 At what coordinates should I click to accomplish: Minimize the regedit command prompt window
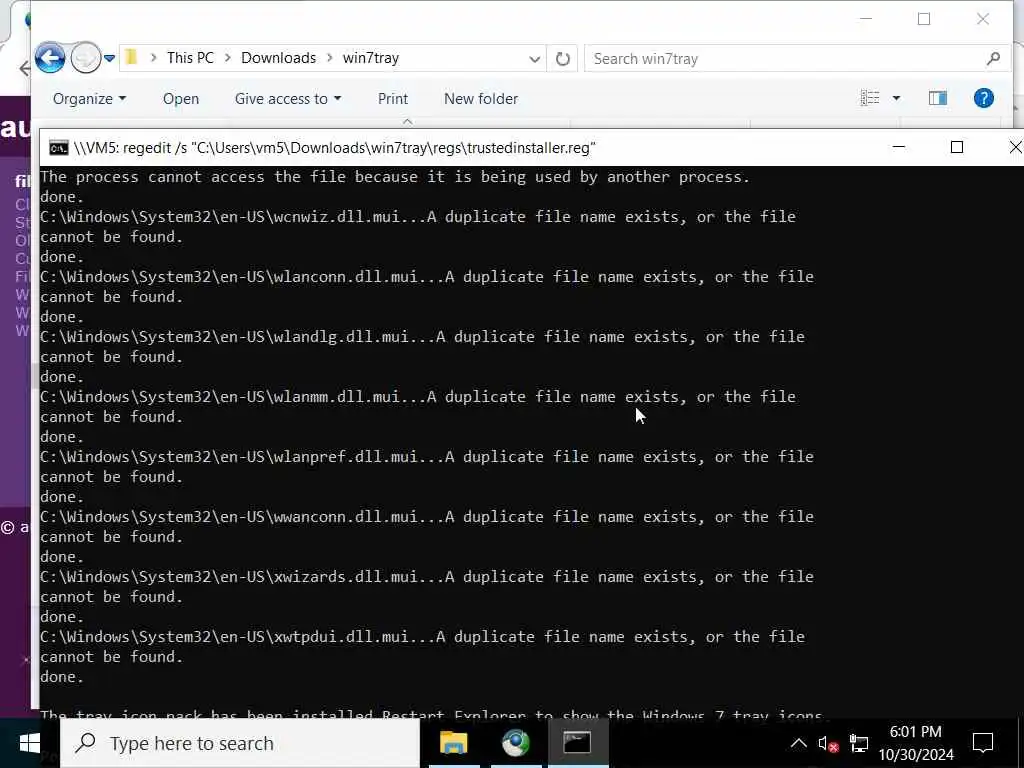[899, 147]
